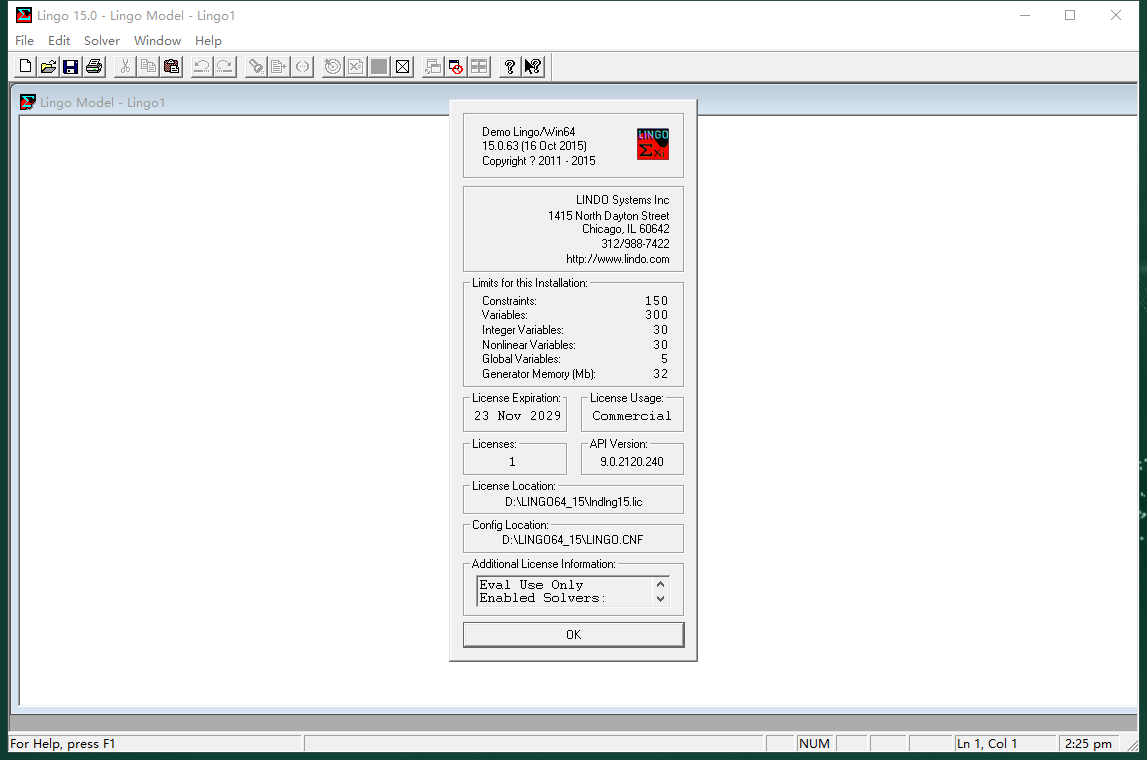Maximize the Lingo 15.0 main window
Image resolution: width=1147 pixels, height=760 pixels.
pyautogui.click(x=1069, y=15)
